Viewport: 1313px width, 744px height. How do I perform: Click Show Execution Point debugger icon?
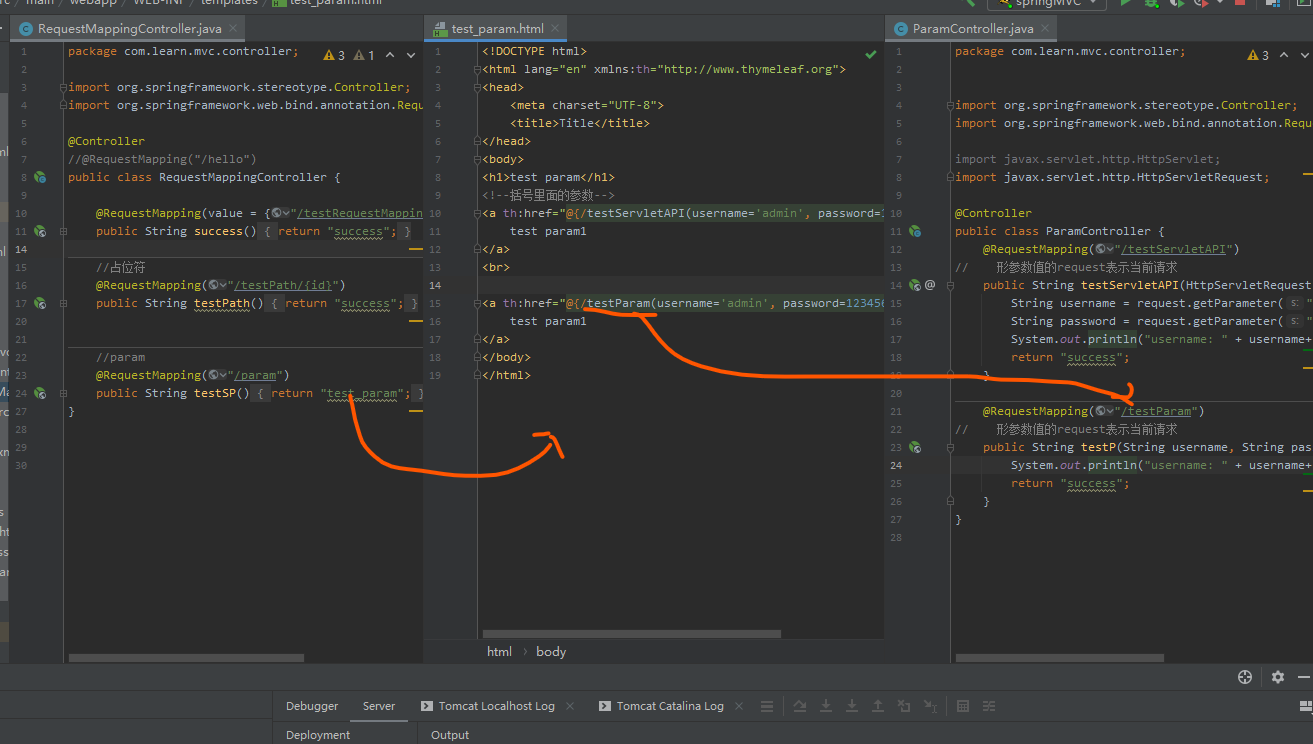tap(766, 706)
